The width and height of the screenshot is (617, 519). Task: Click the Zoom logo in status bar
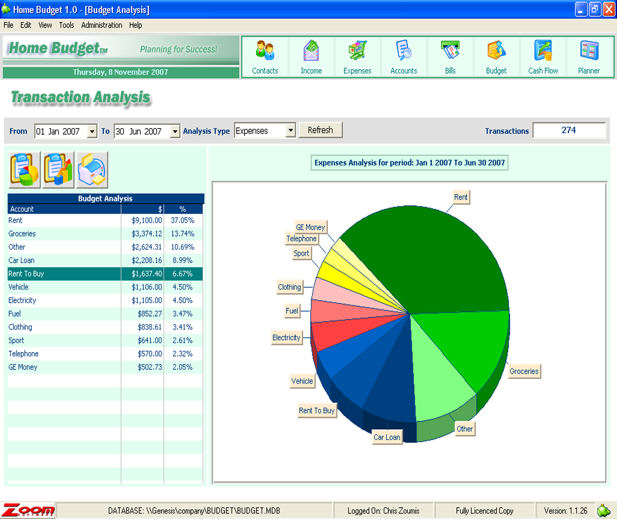(x=28, y=510)
